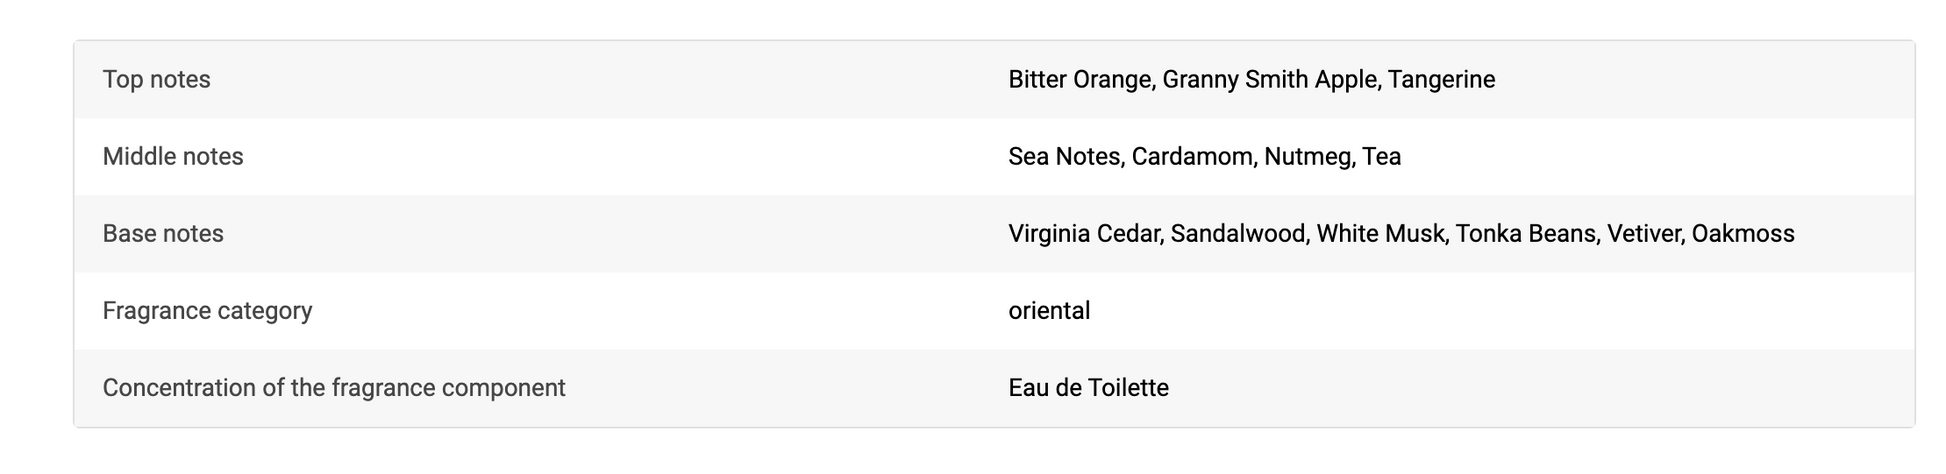Click the White Musk base note

click(x=1379, y=234)
